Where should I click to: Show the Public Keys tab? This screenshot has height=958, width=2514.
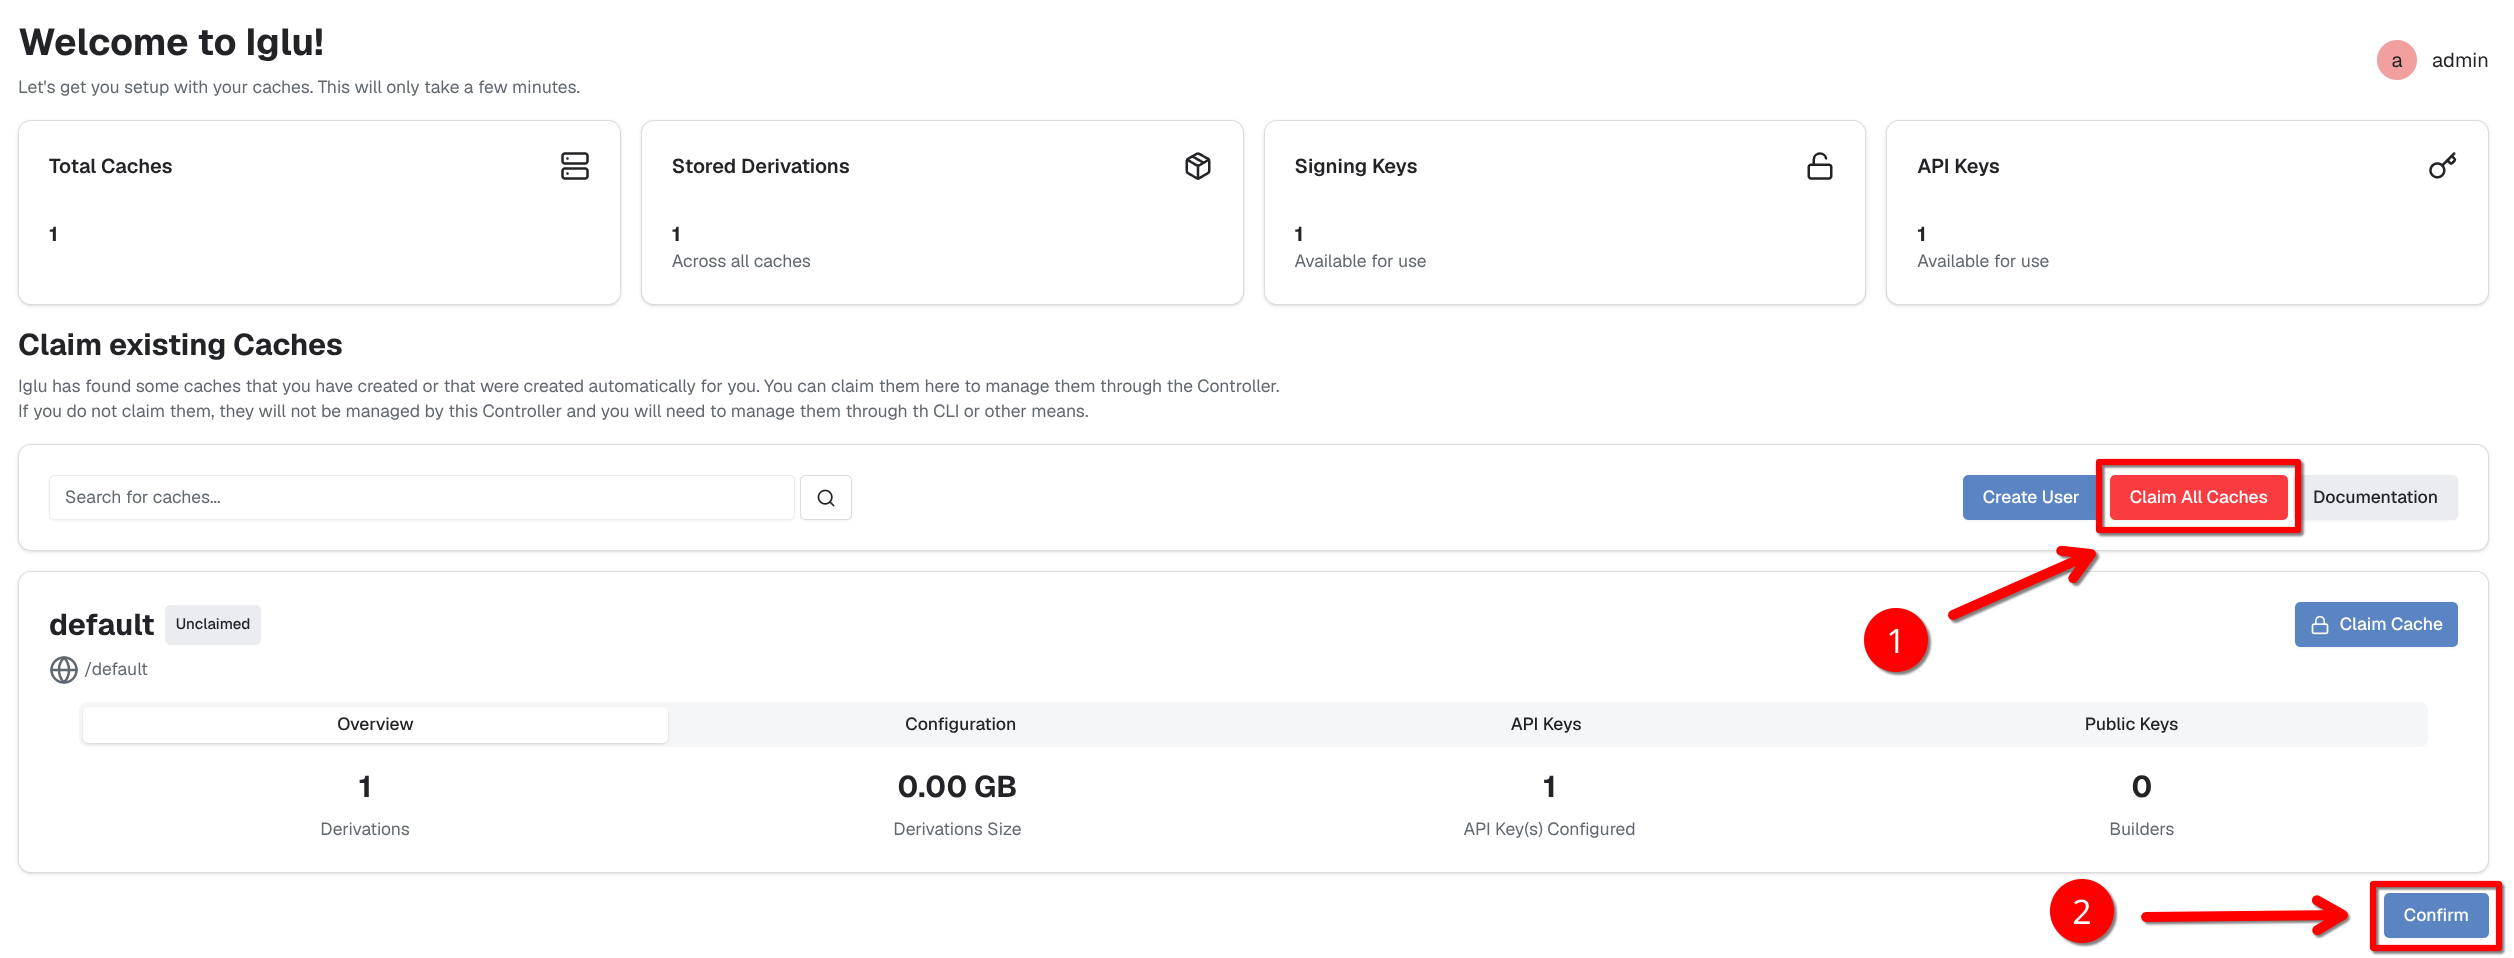2130,724
